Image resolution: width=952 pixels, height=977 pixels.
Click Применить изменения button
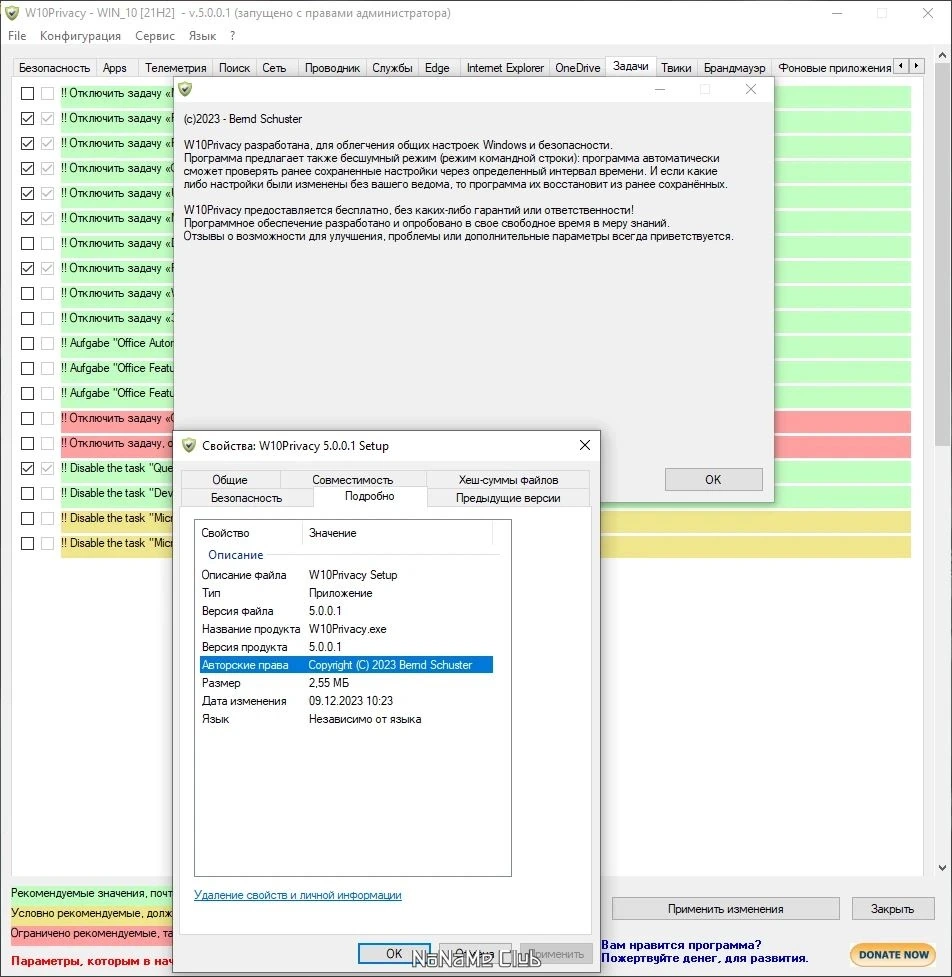pyautogui.click(x=725, y=909)
